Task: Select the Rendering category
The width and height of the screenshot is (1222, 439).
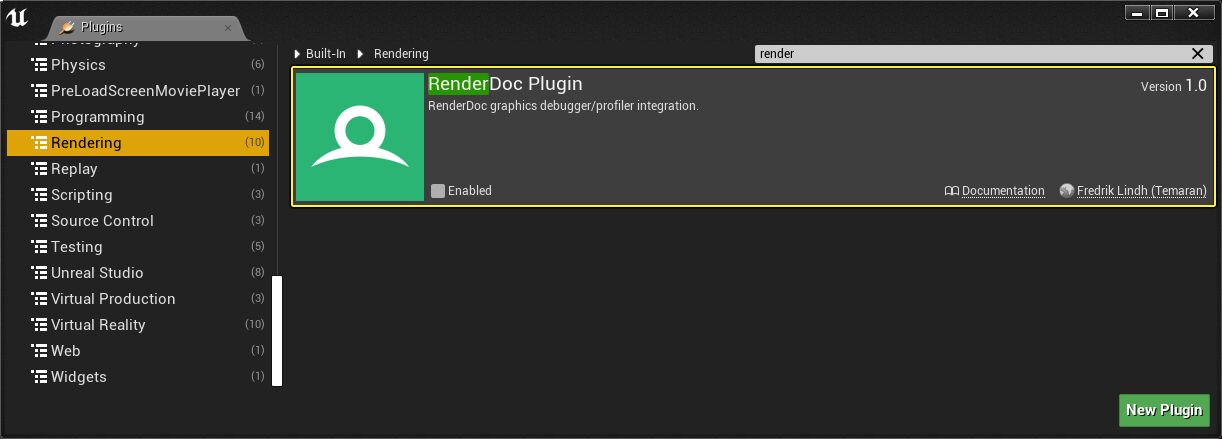Action: 138,143
